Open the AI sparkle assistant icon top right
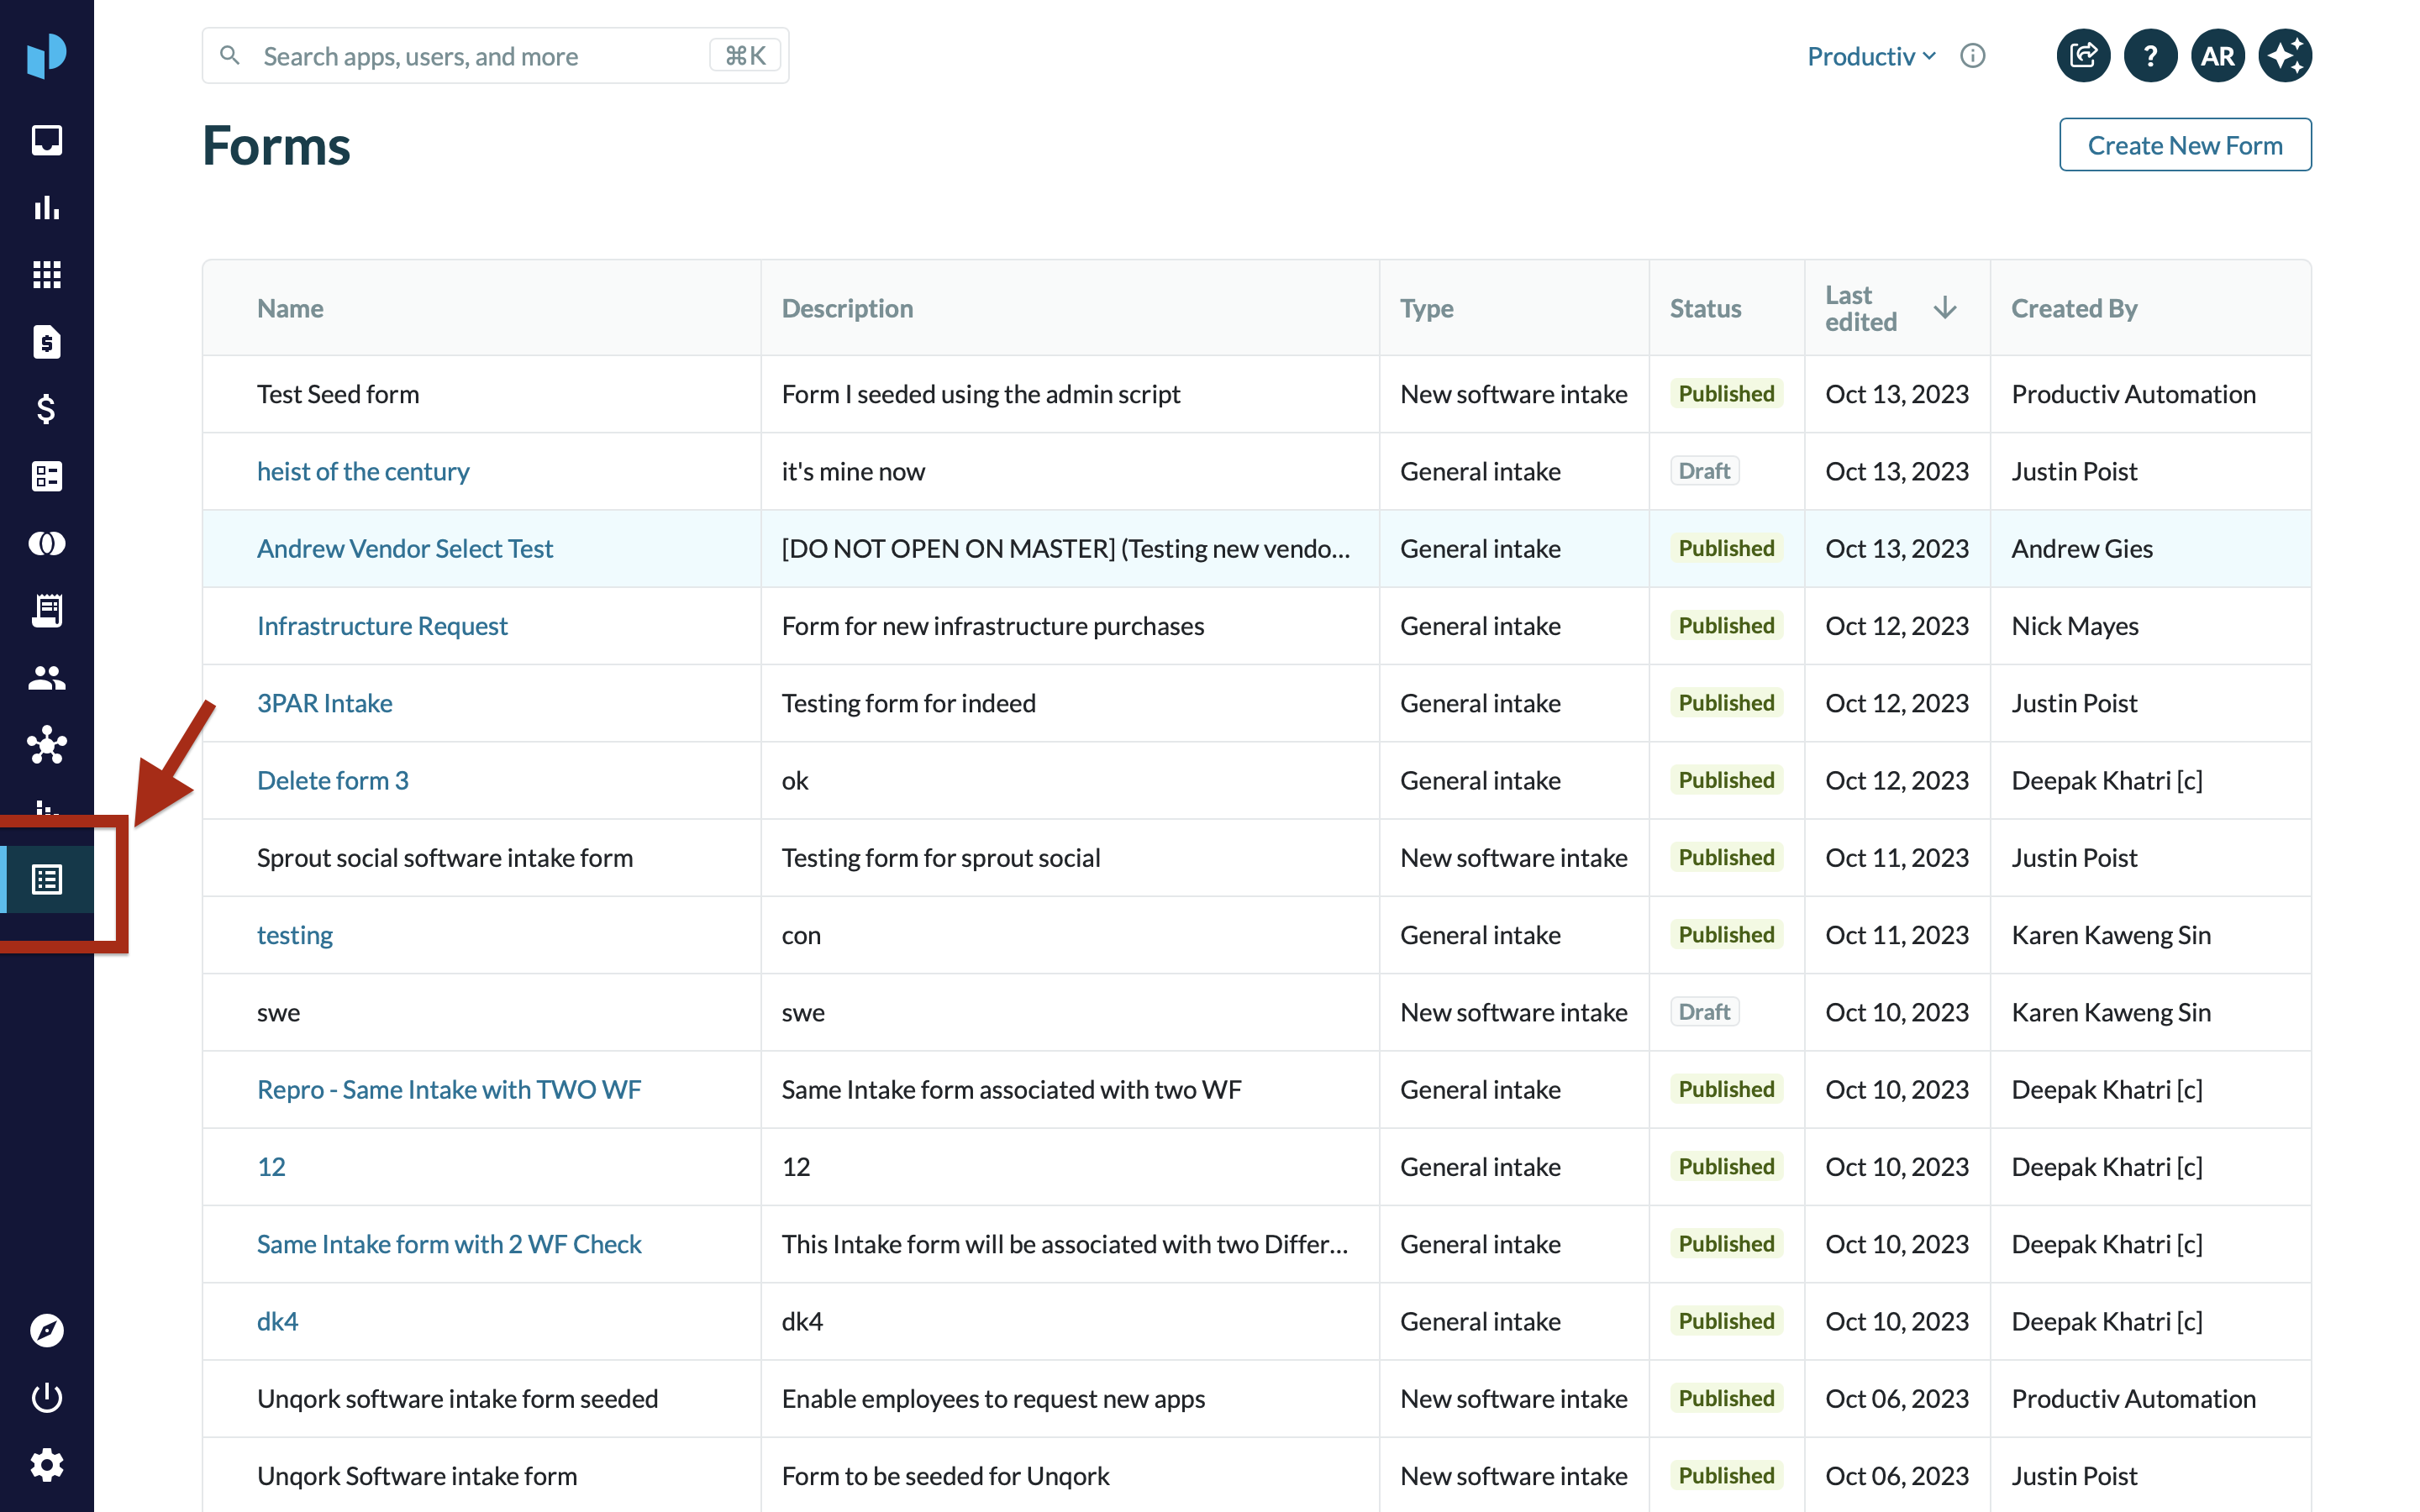This screenshot has height=1512, width=2420. pyautogui.click(x=2285, y=55)
